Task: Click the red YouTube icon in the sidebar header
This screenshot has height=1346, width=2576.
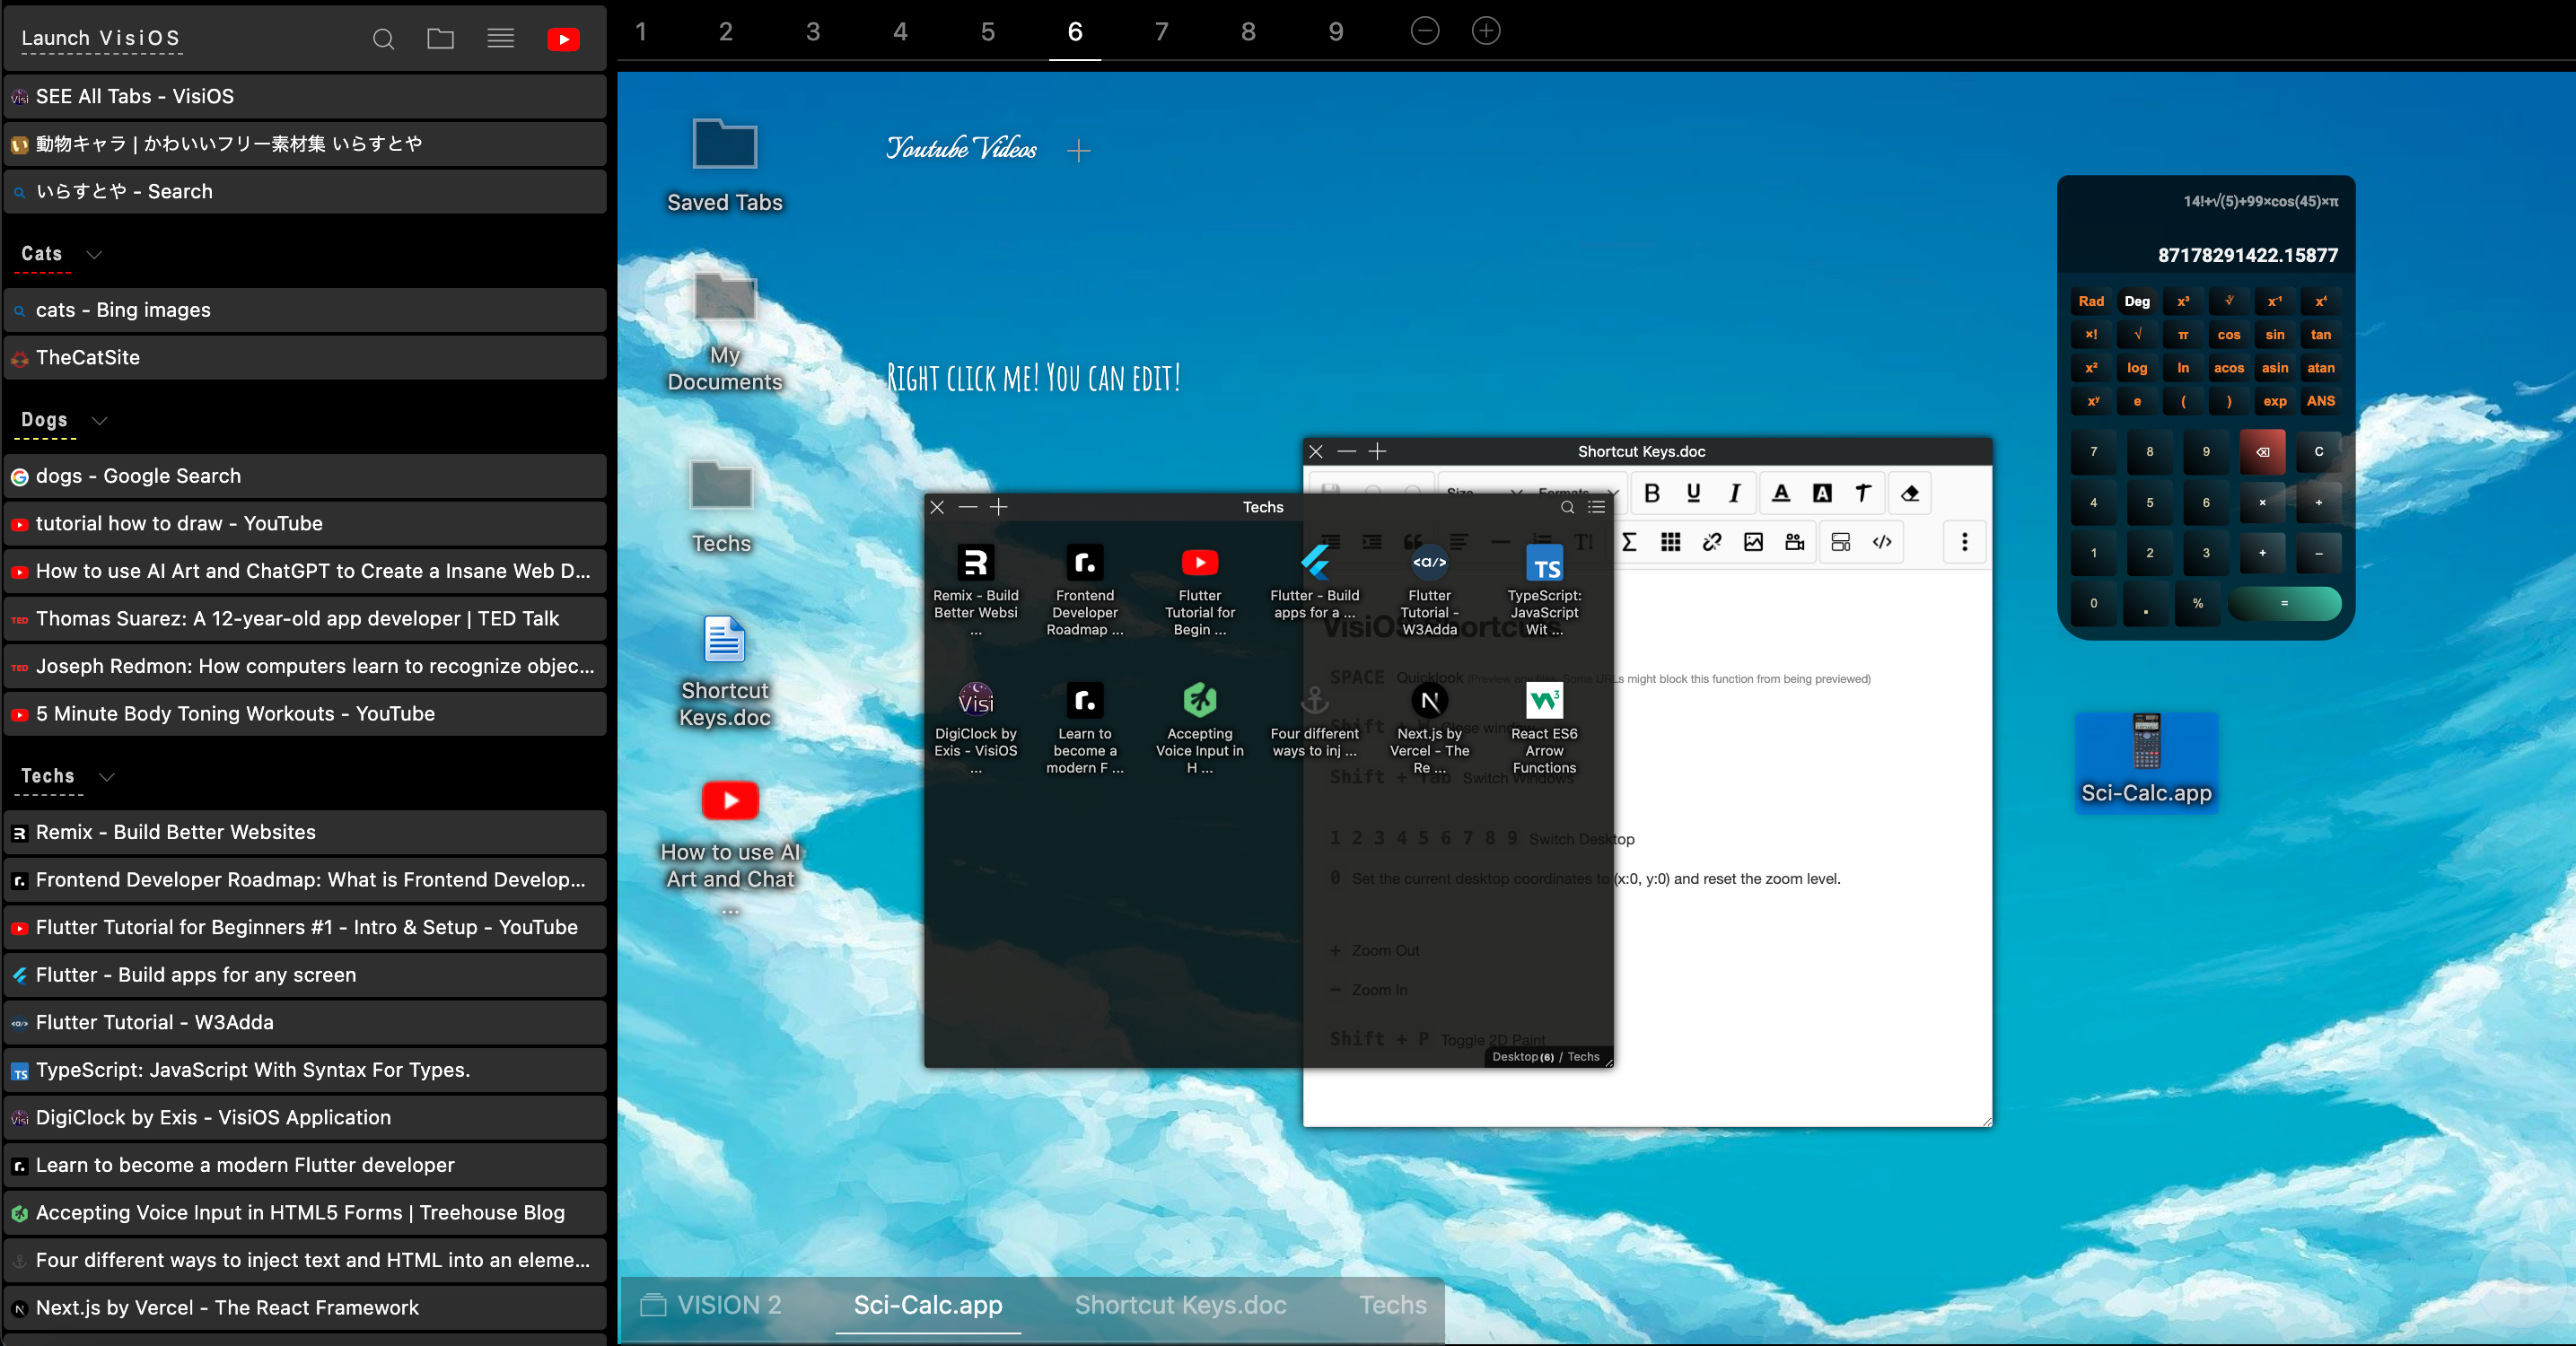Action: tap(563, 39)
